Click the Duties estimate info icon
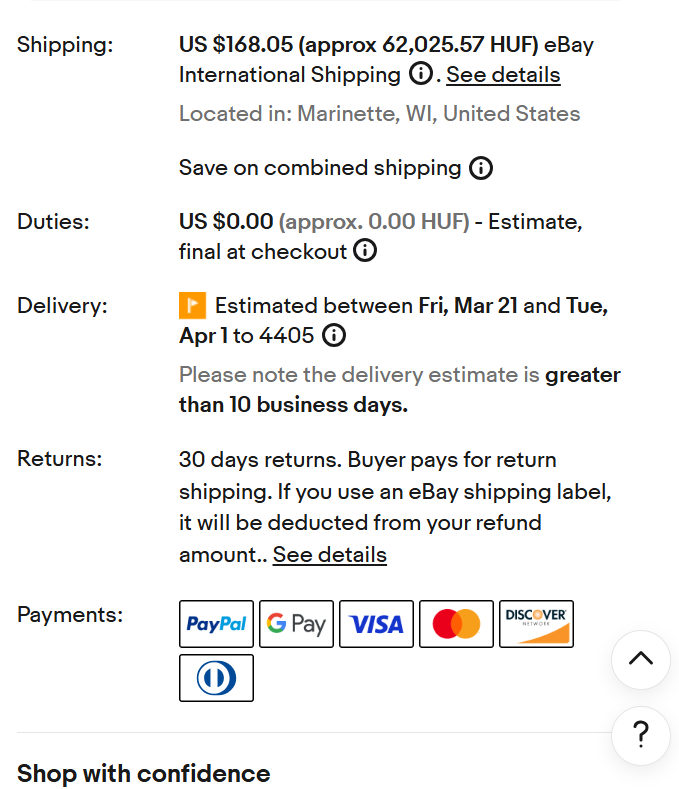Screen dimensions: 679x789 365,250
